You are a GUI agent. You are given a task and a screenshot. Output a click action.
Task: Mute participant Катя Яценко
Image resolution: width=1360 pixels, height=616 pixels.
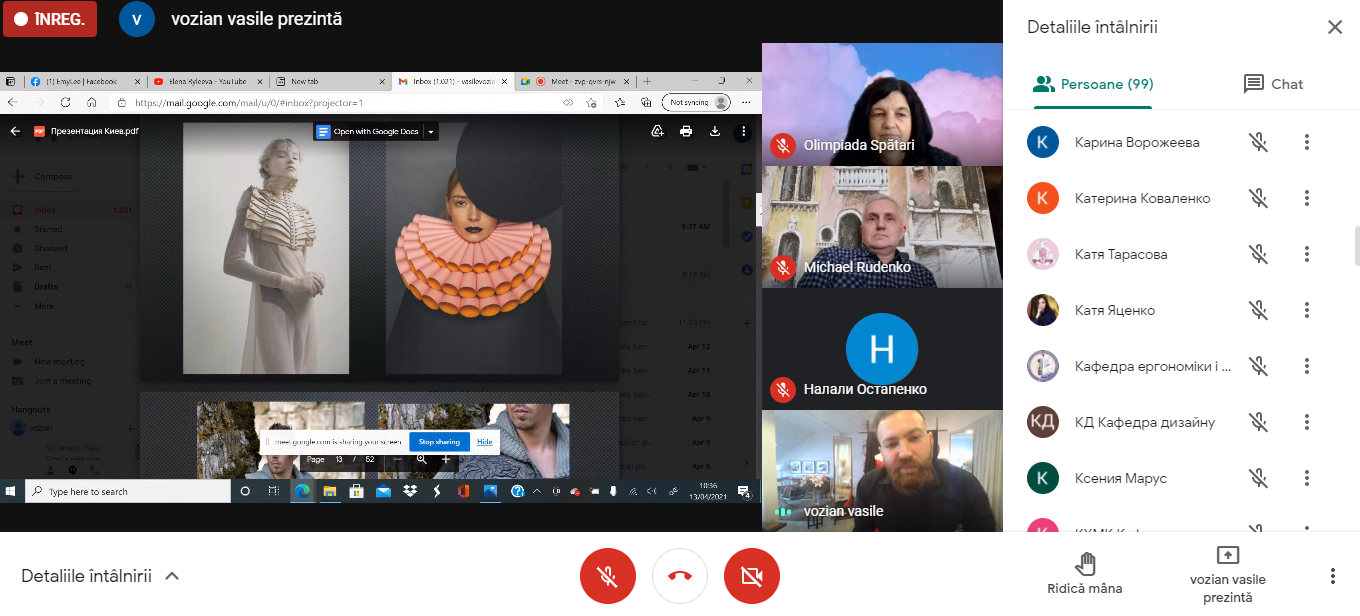(x=1258, y=311)
